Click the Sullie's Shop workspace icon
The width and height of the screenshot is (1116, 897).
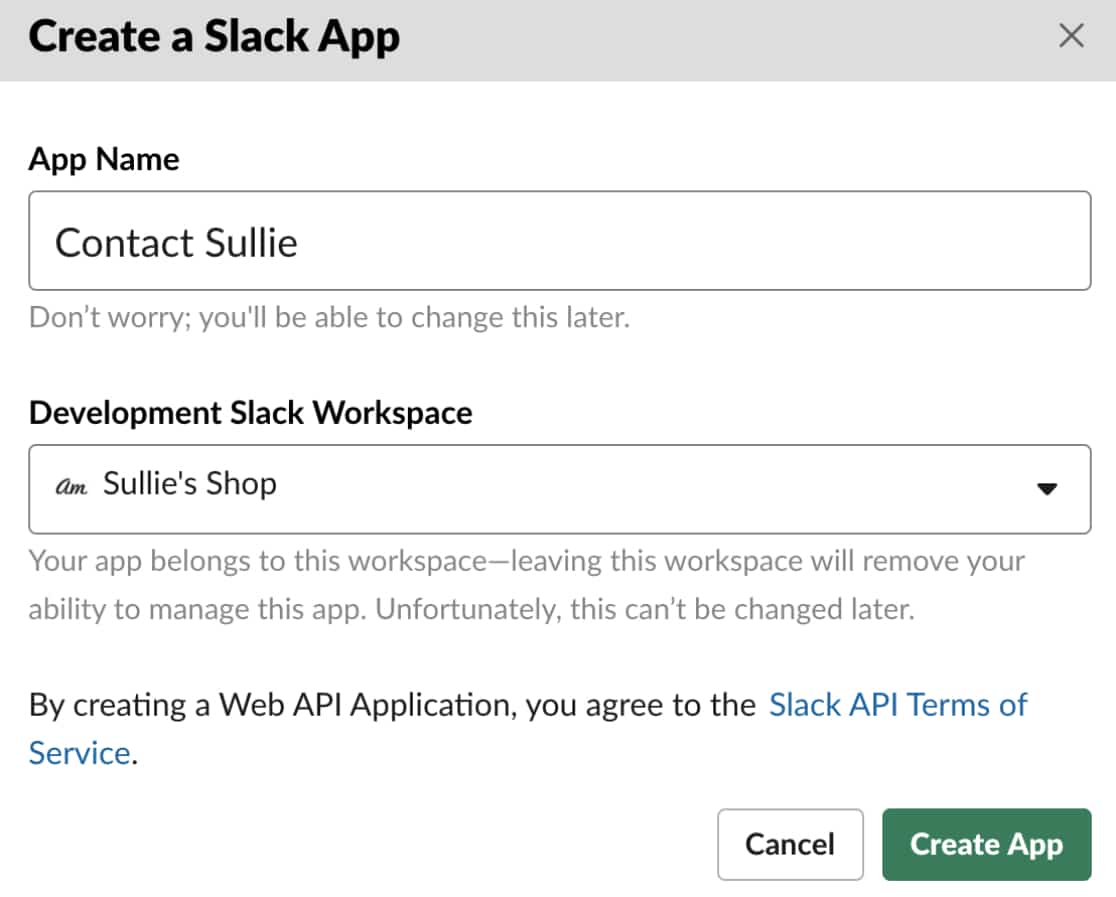coord(71,486)
